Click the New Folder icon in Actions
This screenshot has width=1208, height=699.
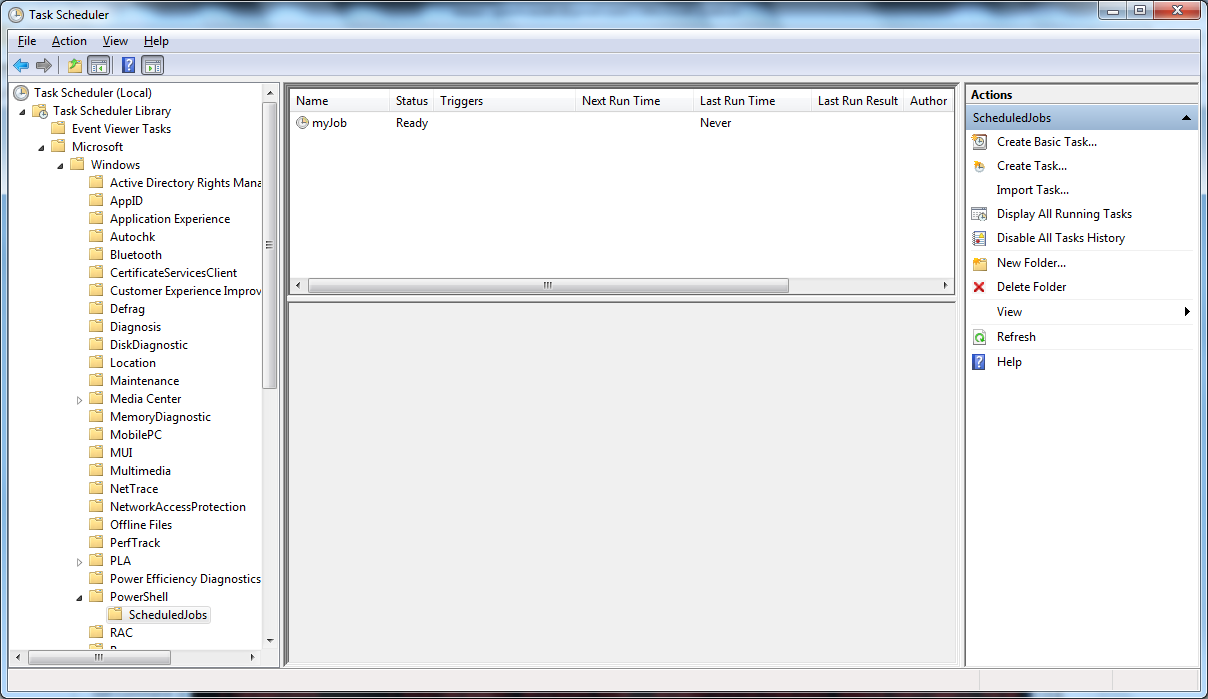point(979,263)
